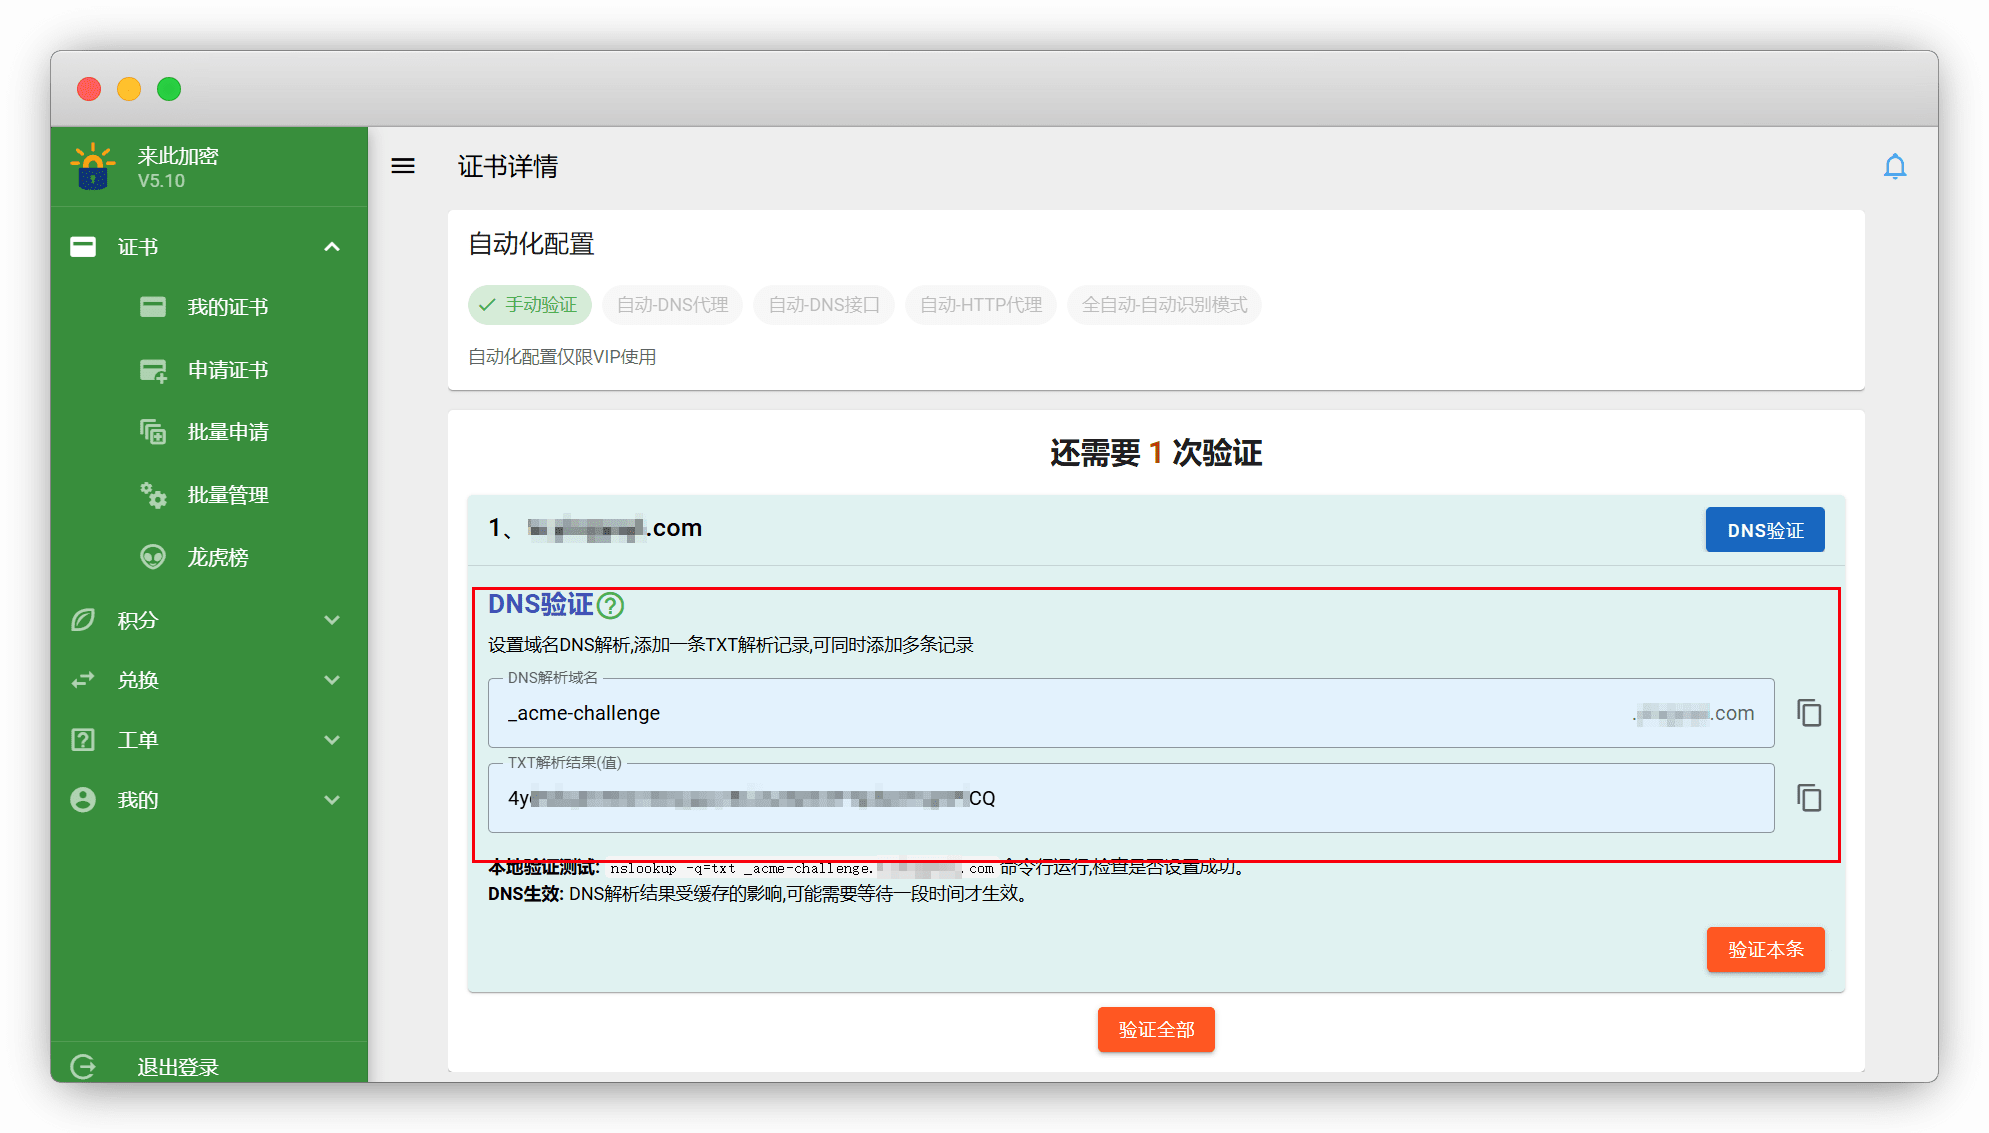The width and height of the screenshot is (1989, 1133).
Task: Click the 来此加密 app logo
Action: click(93, 166)
